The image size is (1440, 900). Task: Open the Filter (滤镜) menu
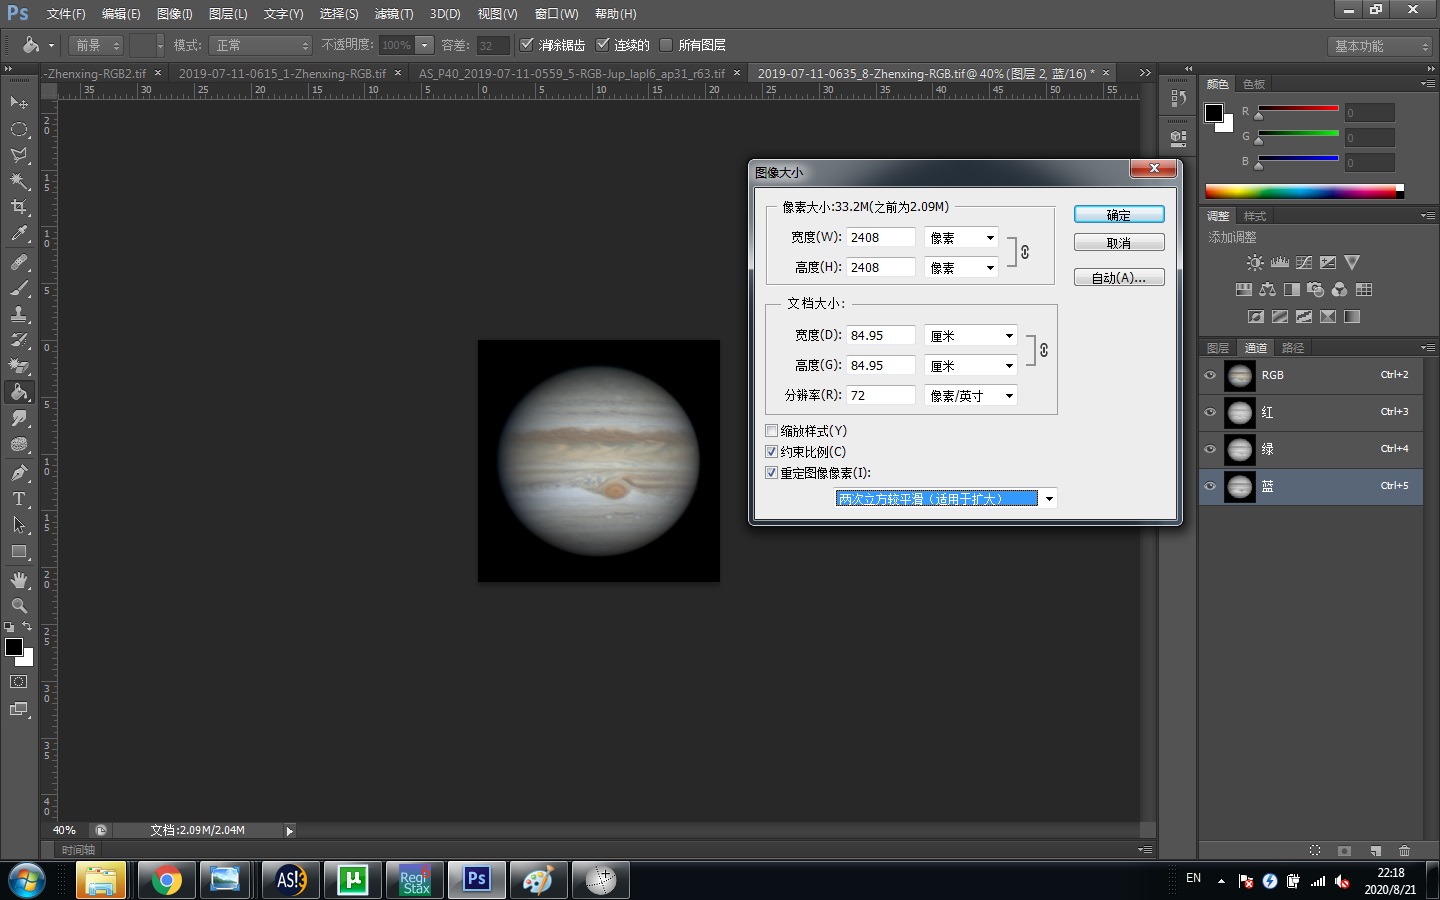click(393, 14)
